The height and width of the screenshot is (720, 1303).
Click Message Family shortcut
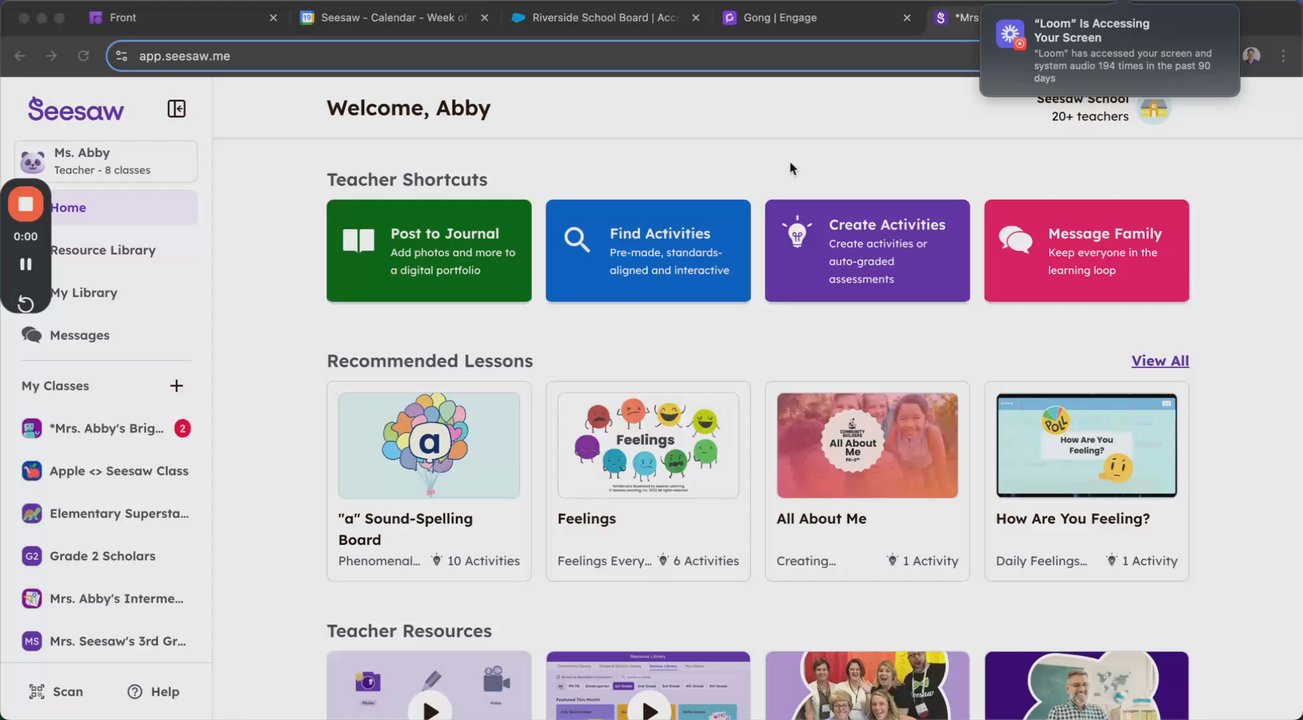tap(1087, 251)
